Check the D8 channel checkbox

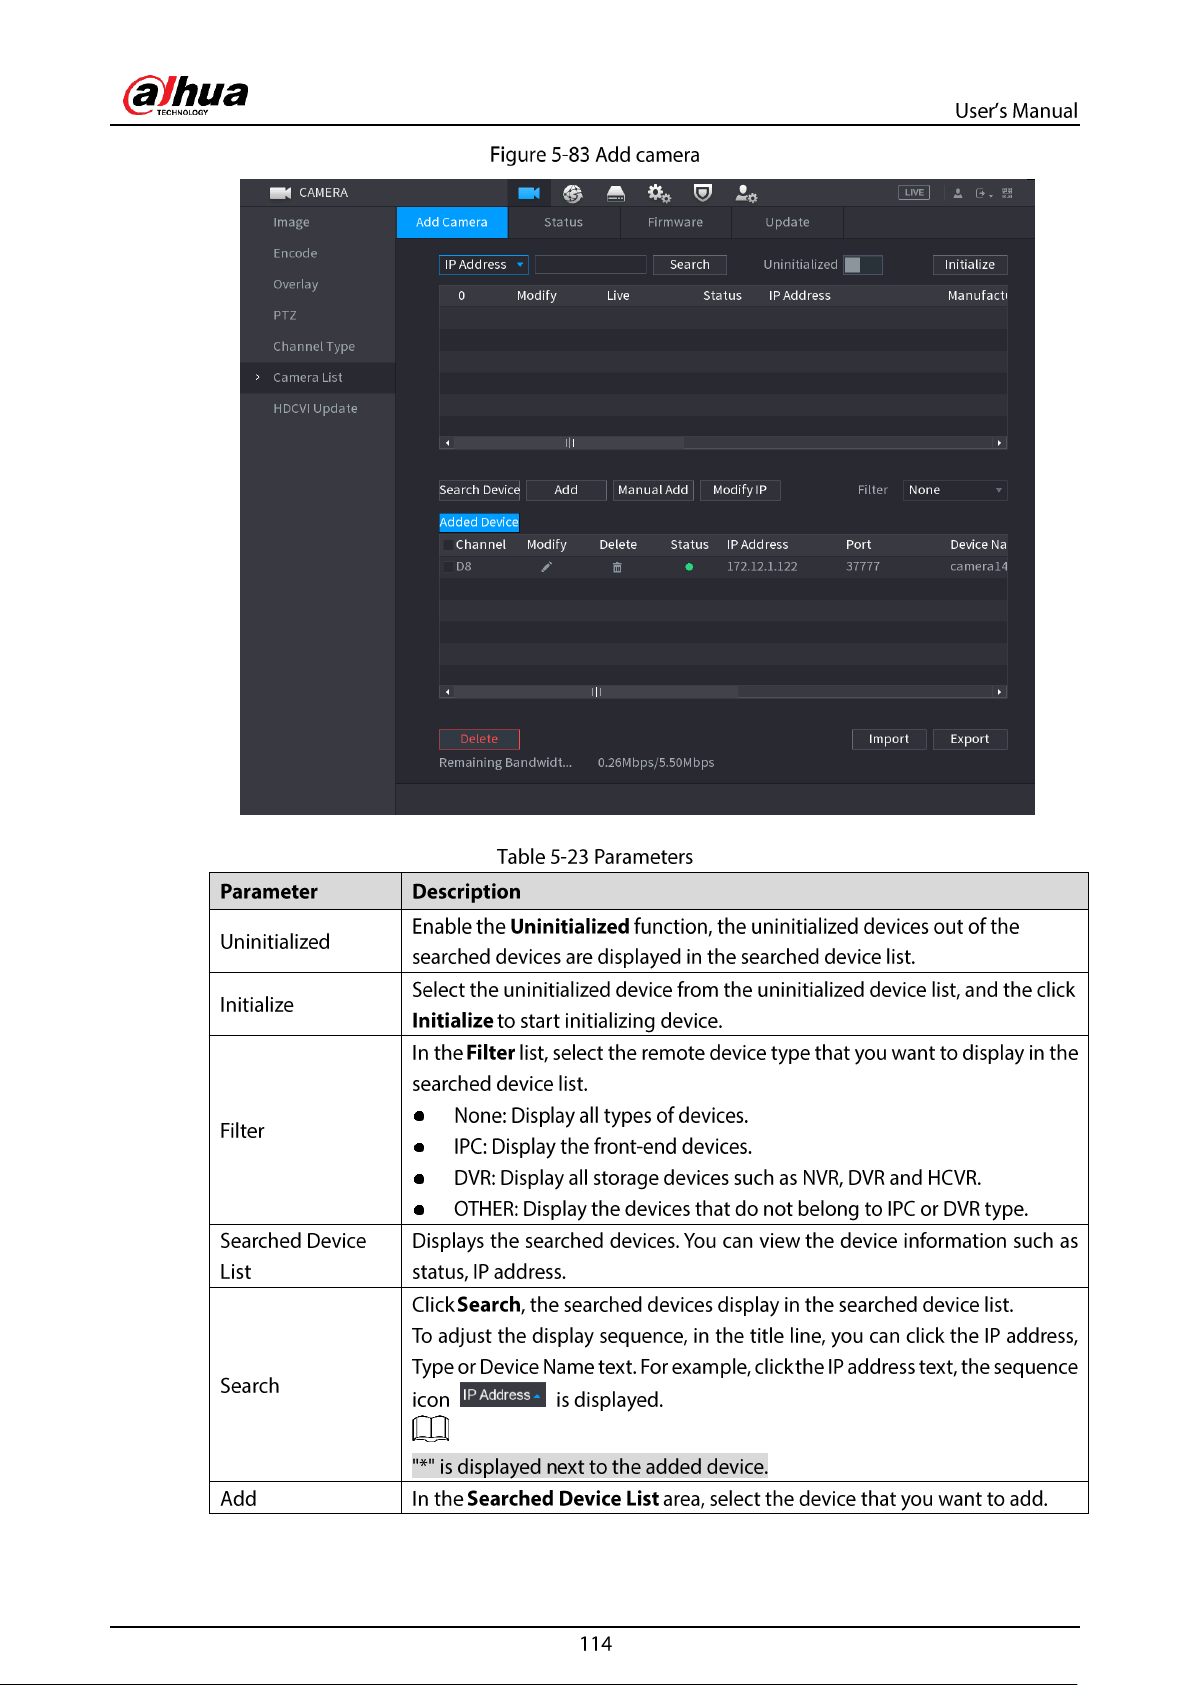448,567
